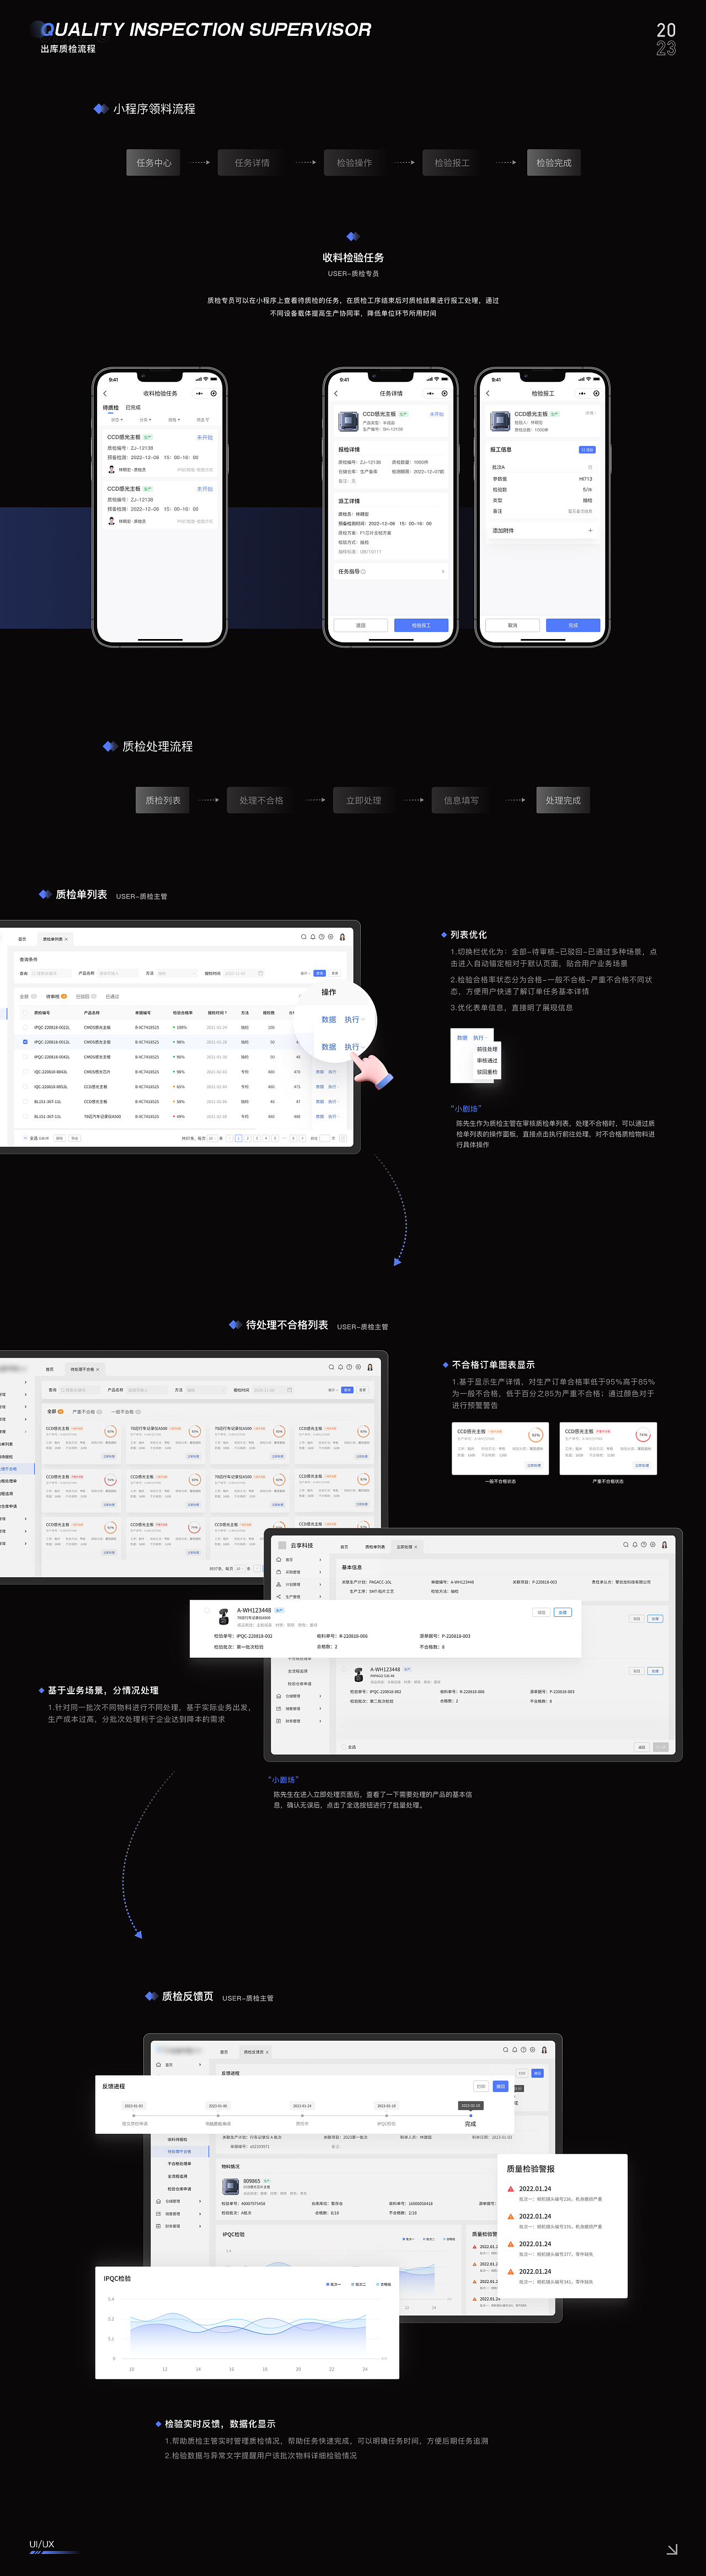Tap plus icon beside 添加附件
The image size is (706, 2576).
click(590, 531)
